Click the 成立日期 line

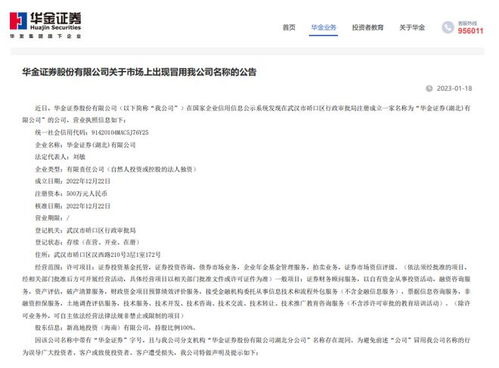73,181
